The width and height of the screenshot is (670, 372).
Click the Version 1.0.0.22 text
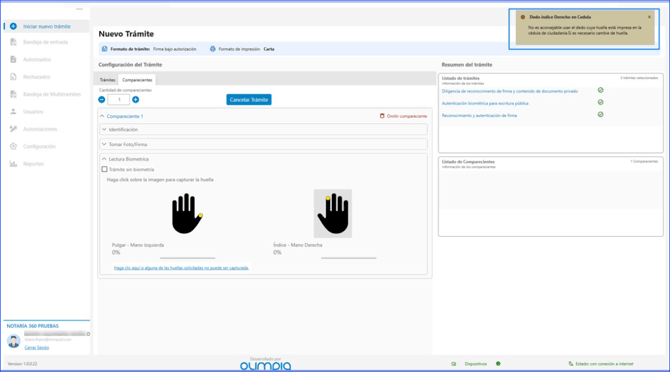23,364
